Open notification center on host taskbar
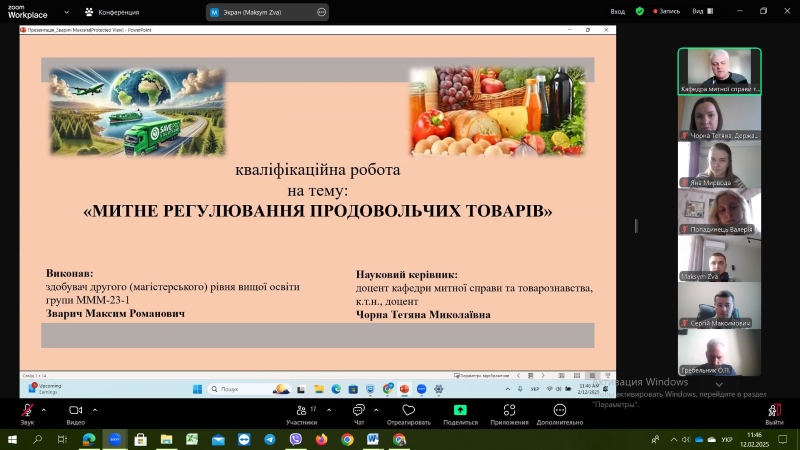Screen dimensions: 800x450 783,439
